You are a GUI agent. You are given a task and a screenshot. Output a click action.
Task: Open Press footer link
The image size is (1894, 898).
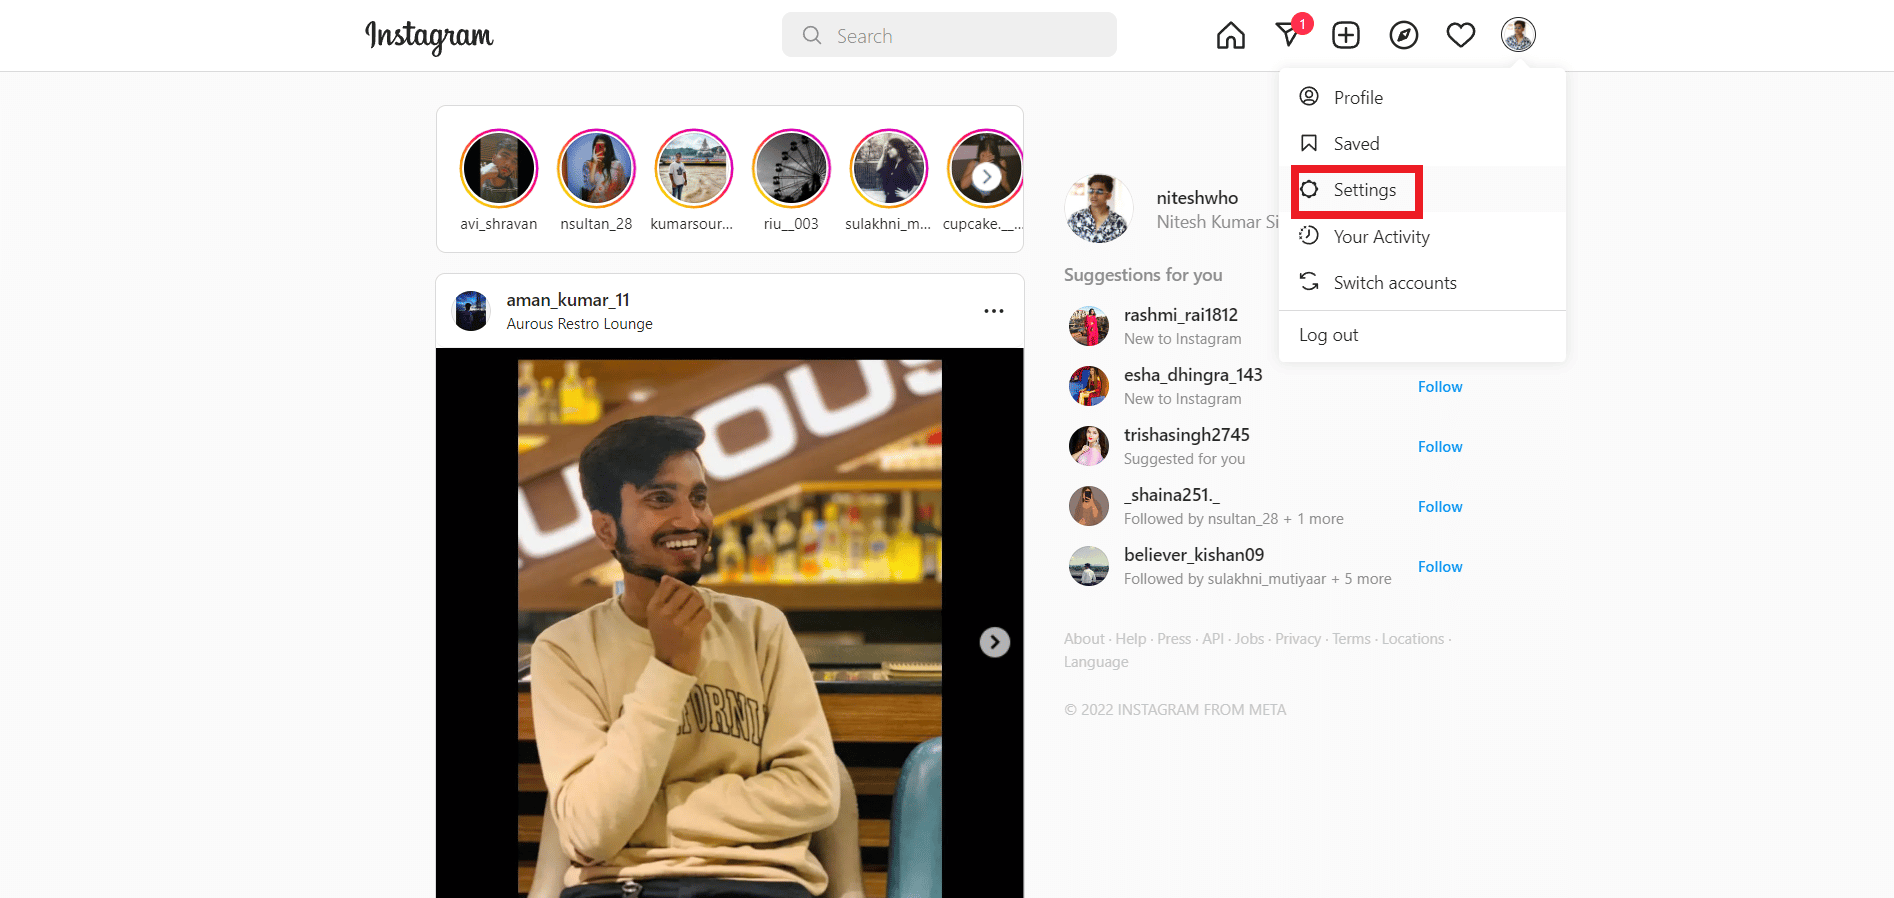[x=1174, y=639]
